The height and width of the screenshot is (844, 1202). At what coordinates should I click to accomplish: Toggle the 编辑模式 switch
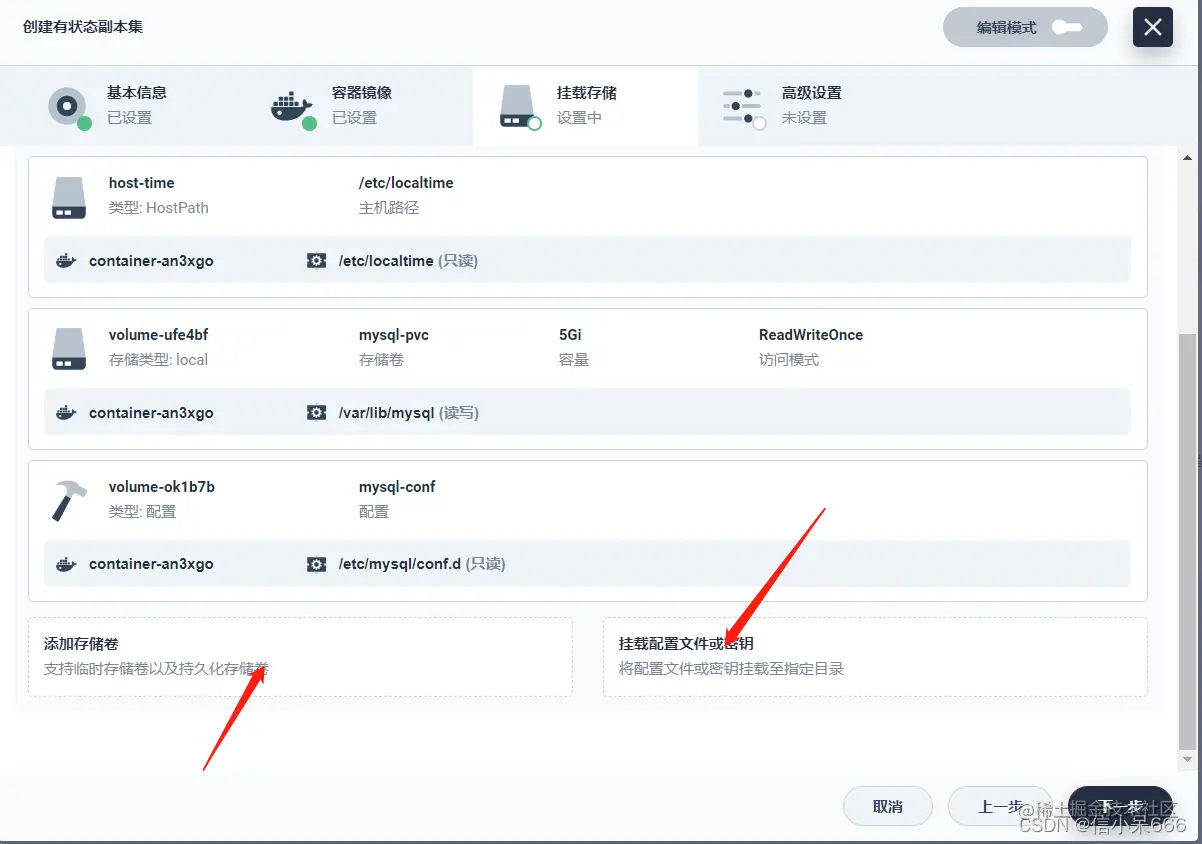pos(1067,28)
